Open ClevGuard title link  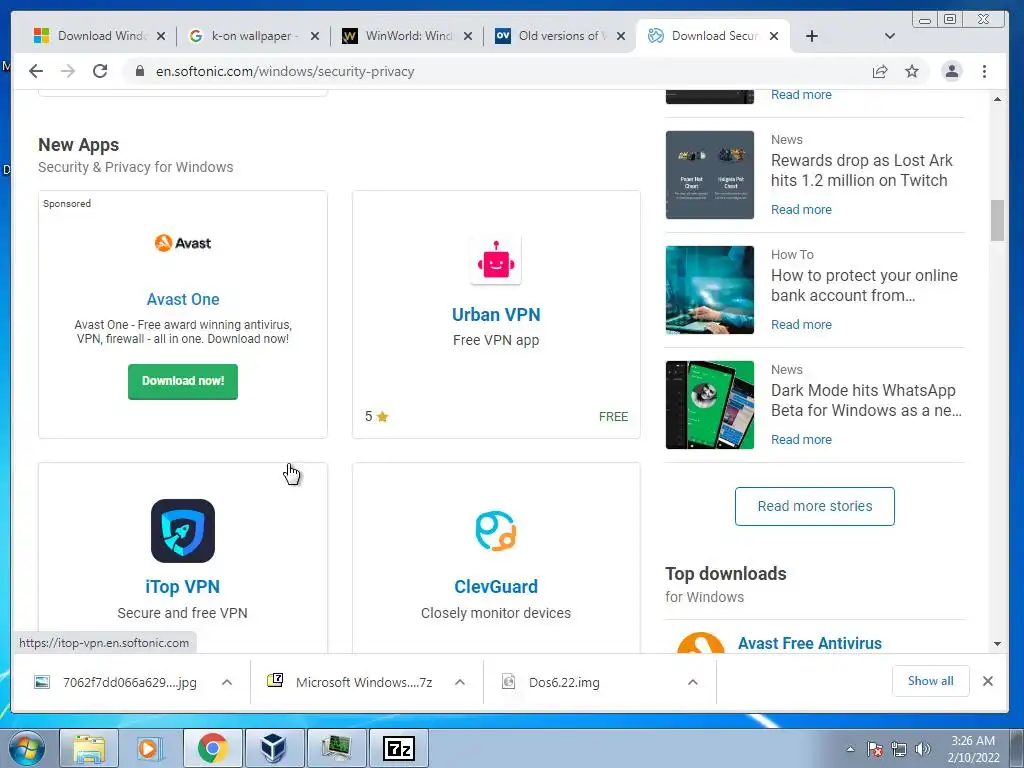coord(496,586)
